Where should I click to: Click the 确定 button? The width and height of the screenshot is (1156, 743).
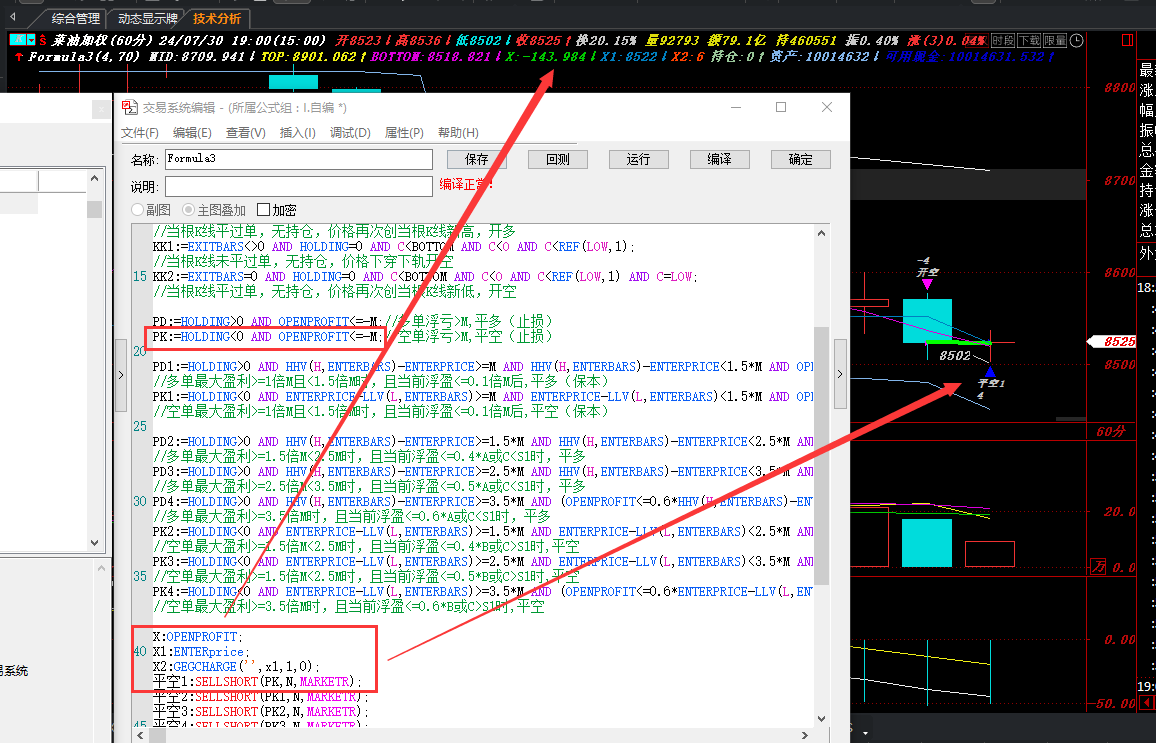click(801, 159)
